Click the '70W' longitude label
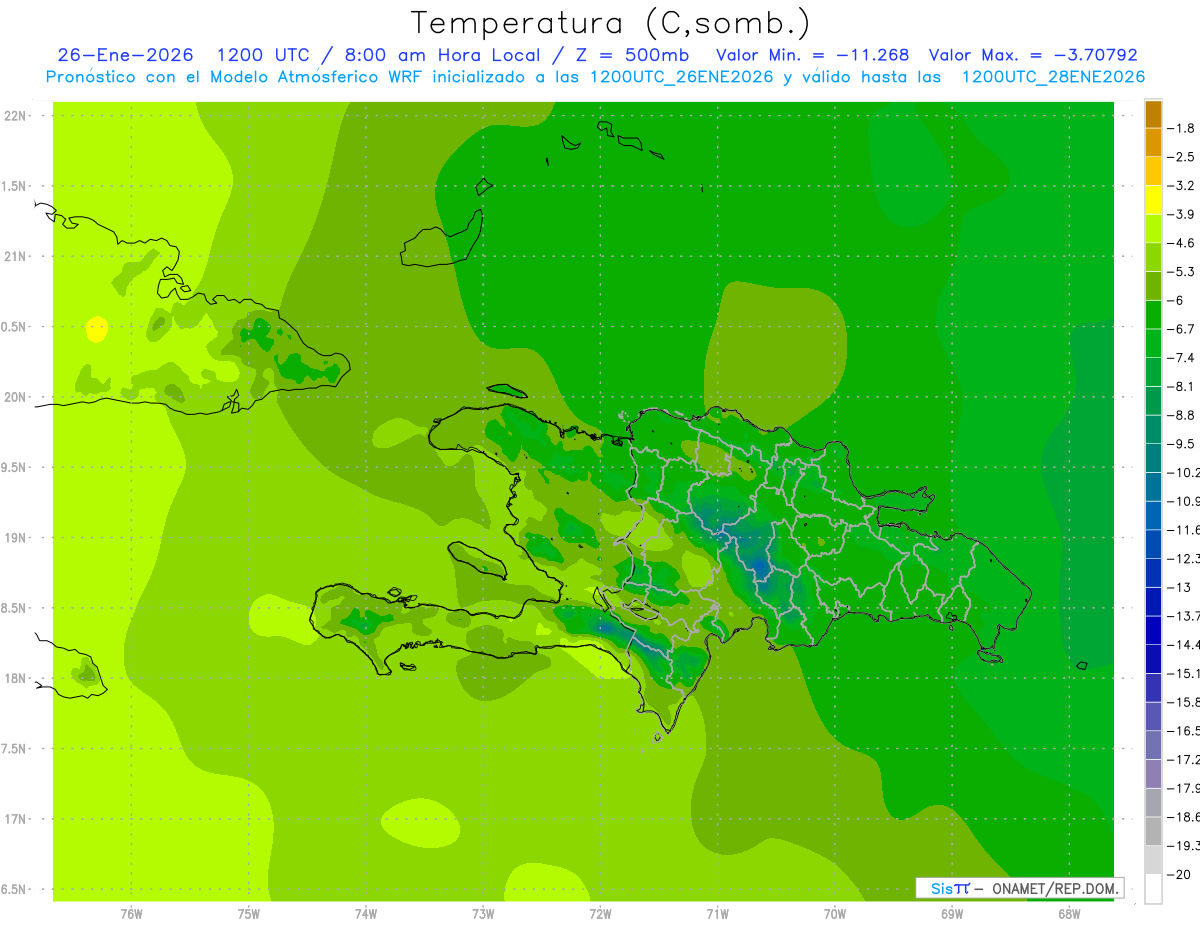Viewport: 1200px width, 927px height. 834,914
